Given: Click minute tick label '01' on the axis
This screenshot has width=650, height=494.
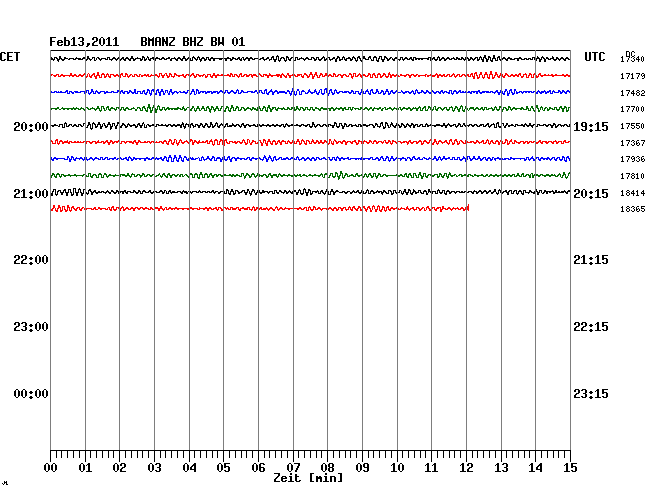Looking at the screenshot, I should pos(85,468).
